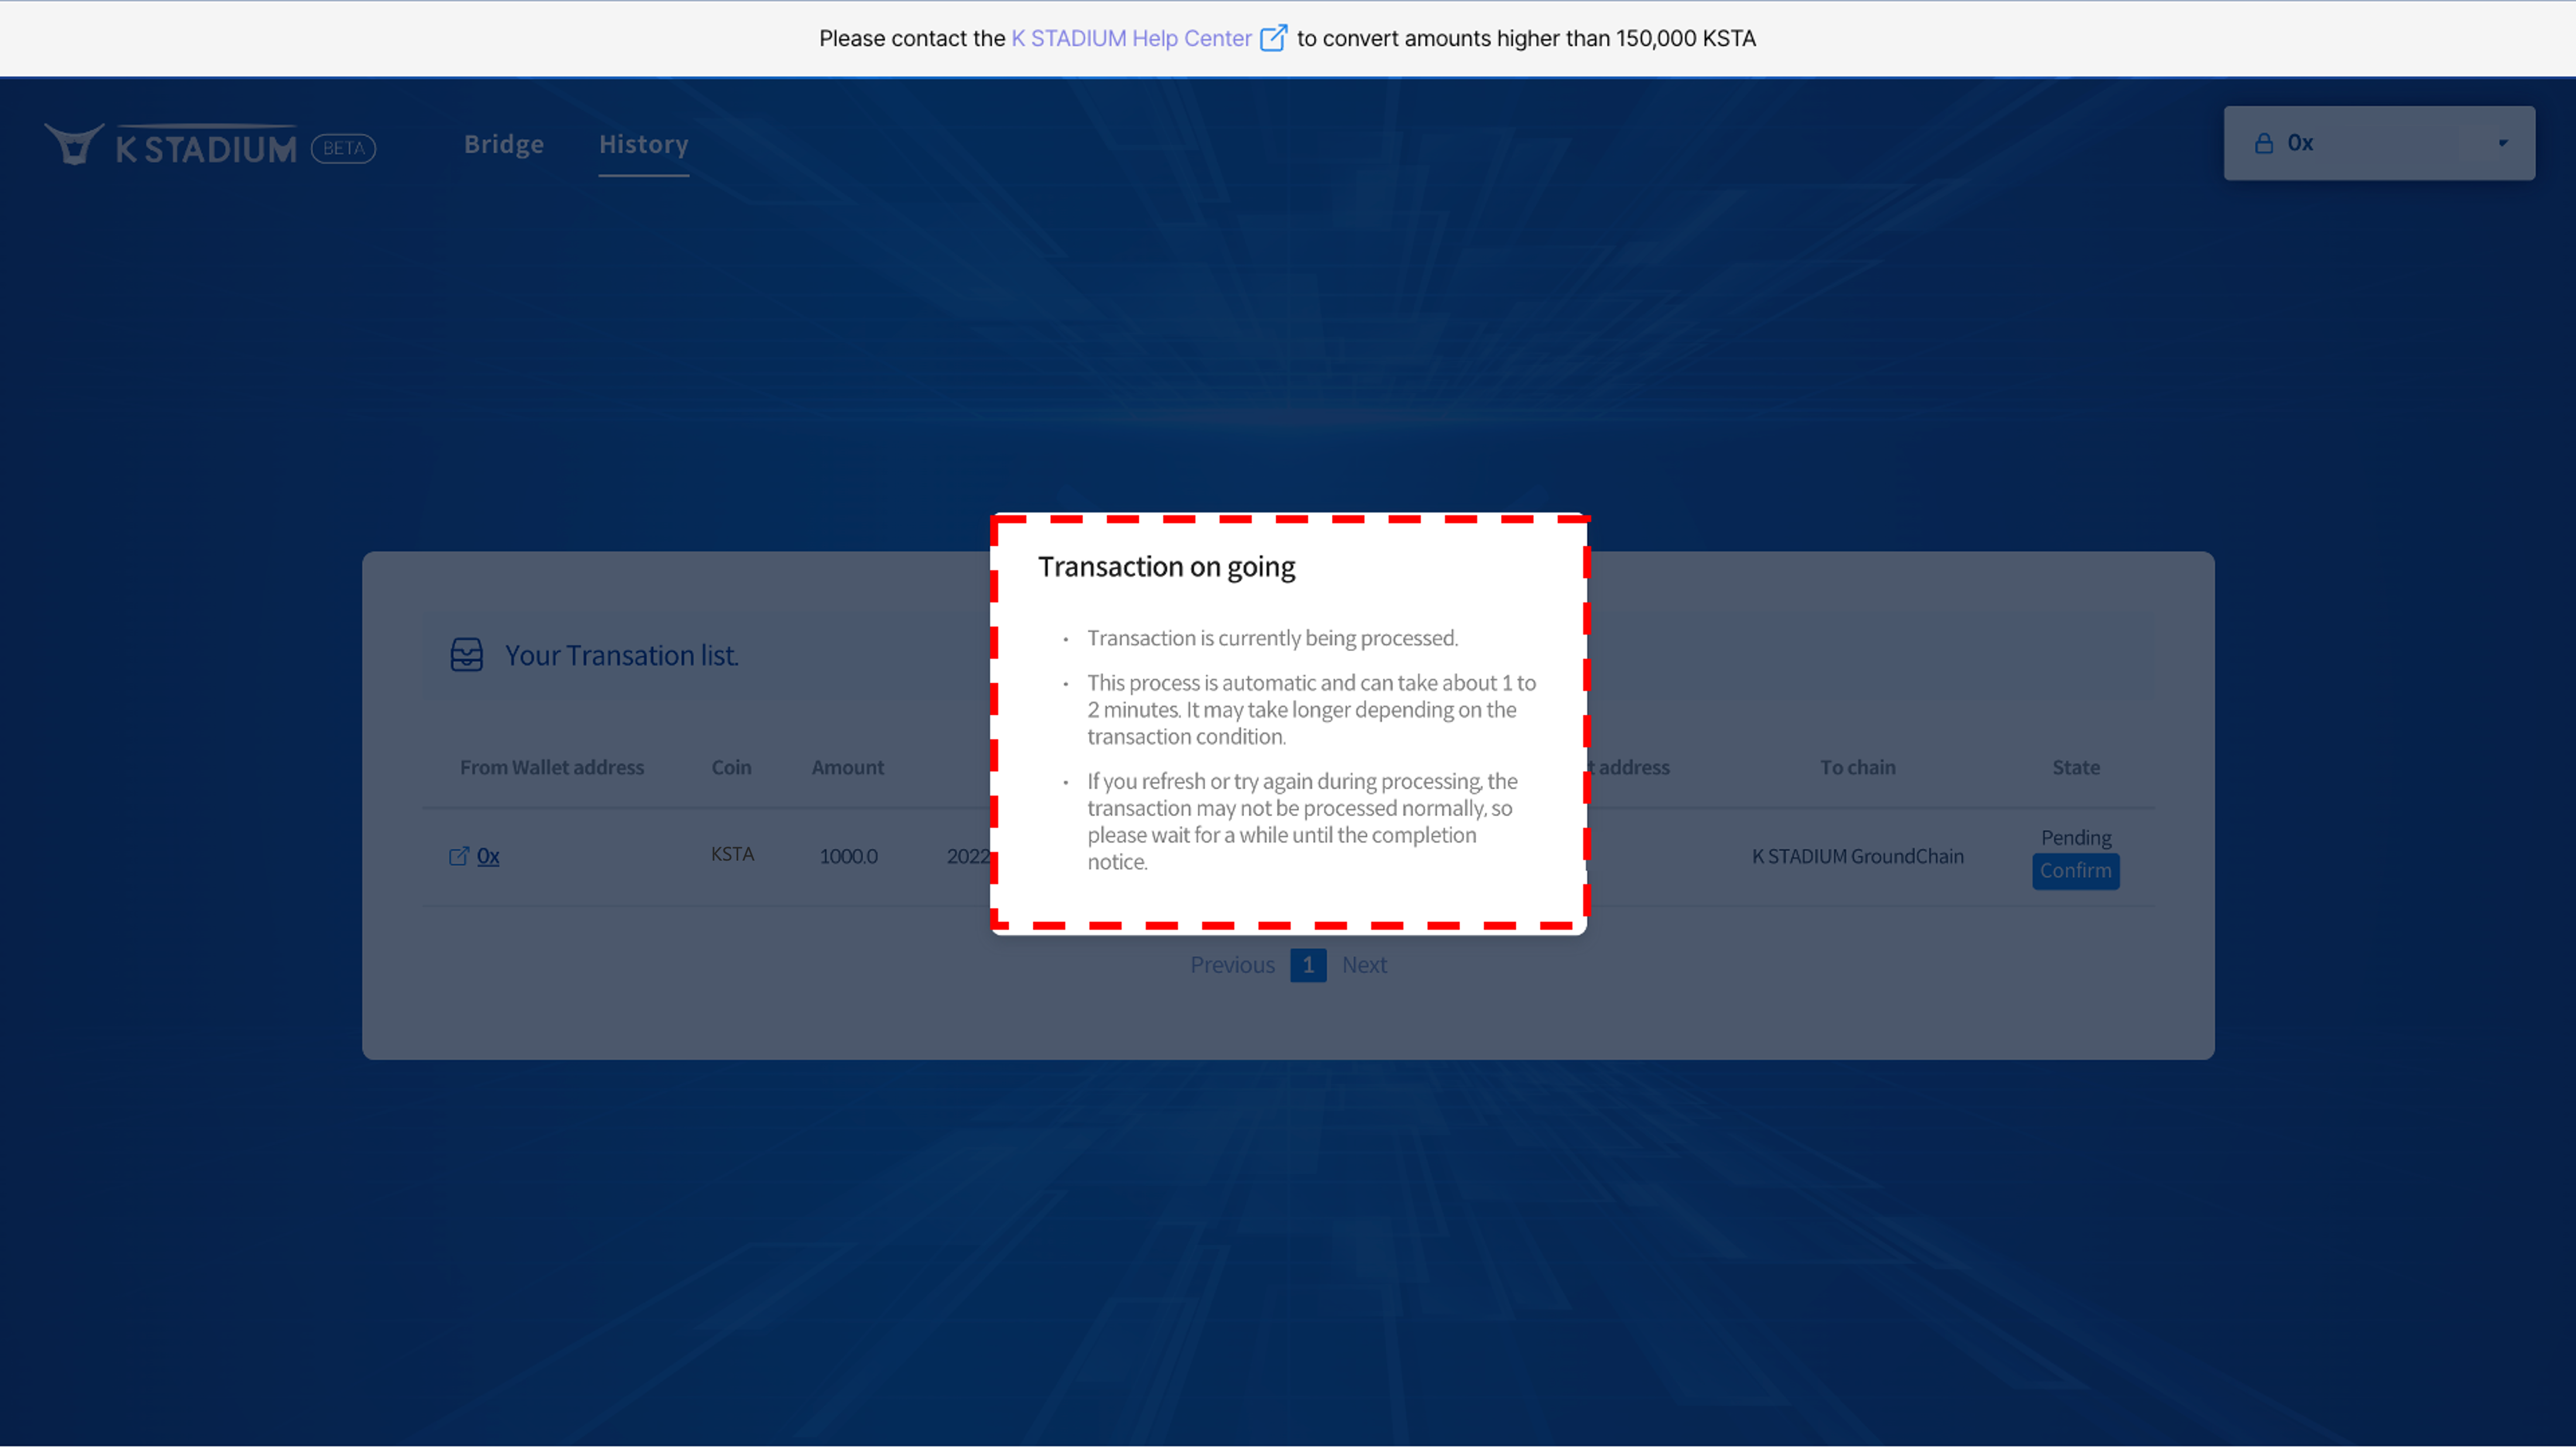Click the BETA badge next to logo
This screenshot has width=2576, height=1449.
pos(343,148)
